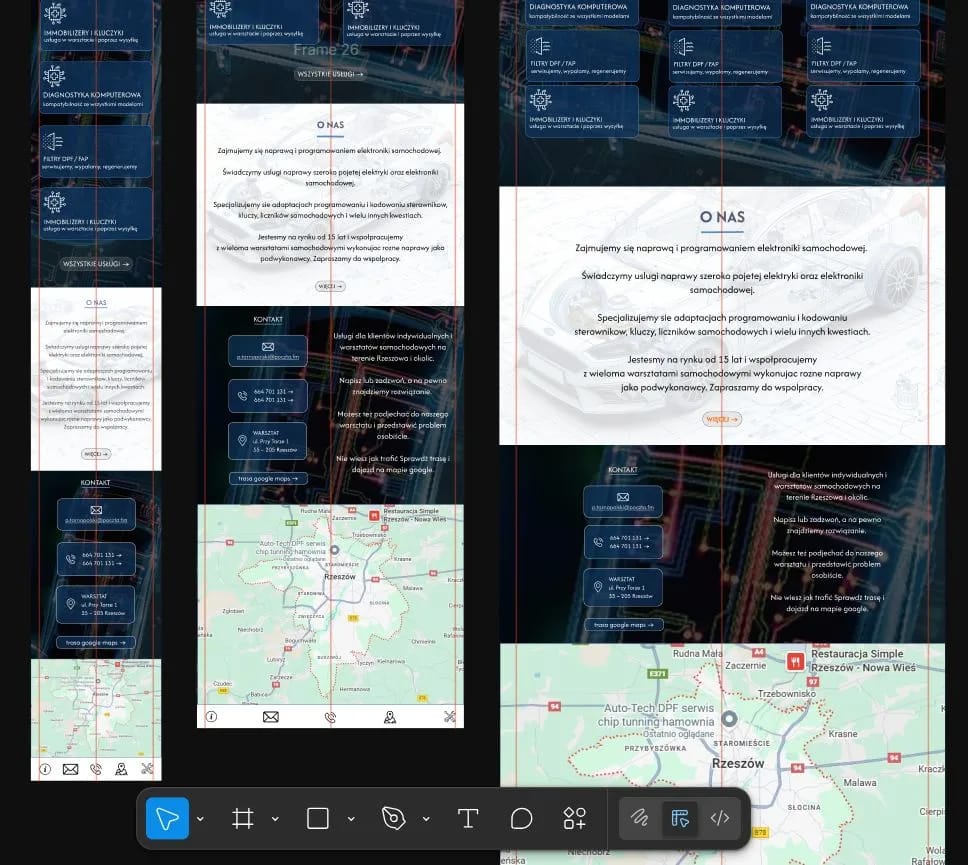Switch to Dev Mode with the code icon
This screenshot has width=968, height=865.
pyautogui.click(x=720, y=818)
